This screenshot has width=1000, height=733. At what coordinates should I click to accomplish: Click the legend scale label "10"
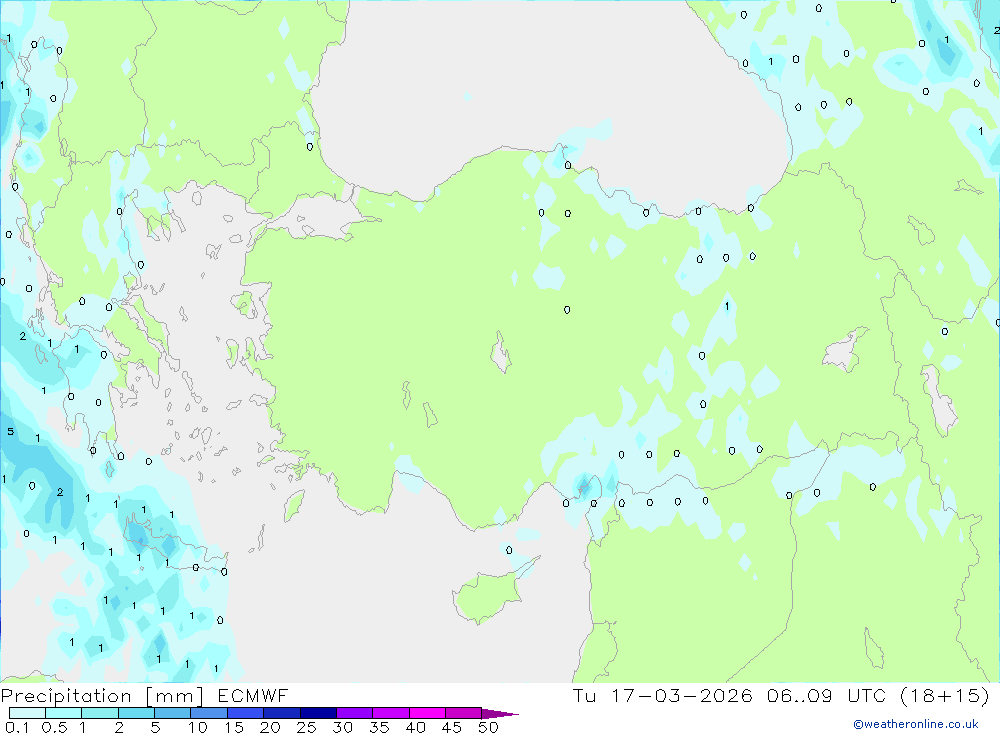click(198, 727)
